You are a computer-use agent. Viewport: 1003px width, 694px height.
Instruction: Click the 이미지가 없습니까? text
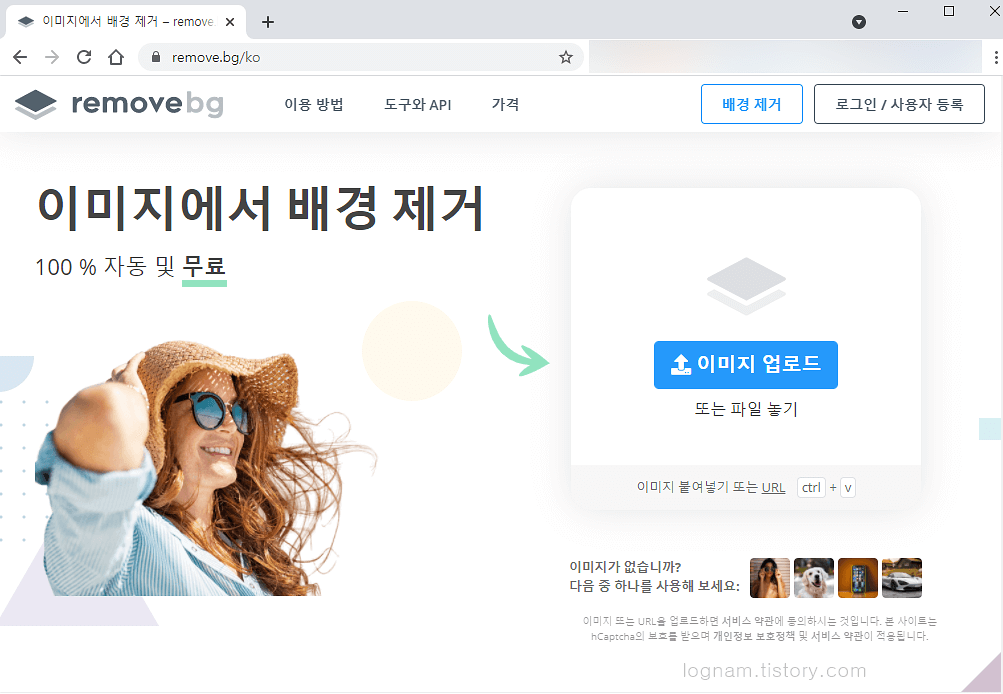coord(625,567)
